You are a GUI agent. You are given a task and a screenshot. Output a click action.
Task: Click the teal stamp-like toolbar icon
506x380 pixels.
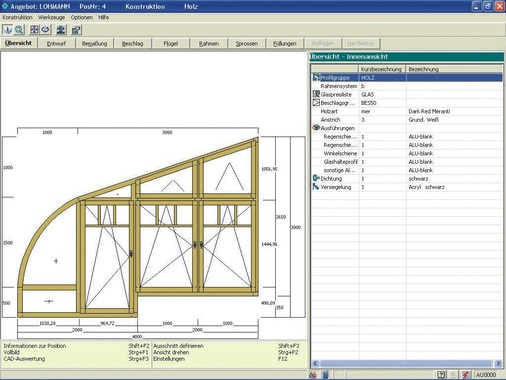point(61,30)
